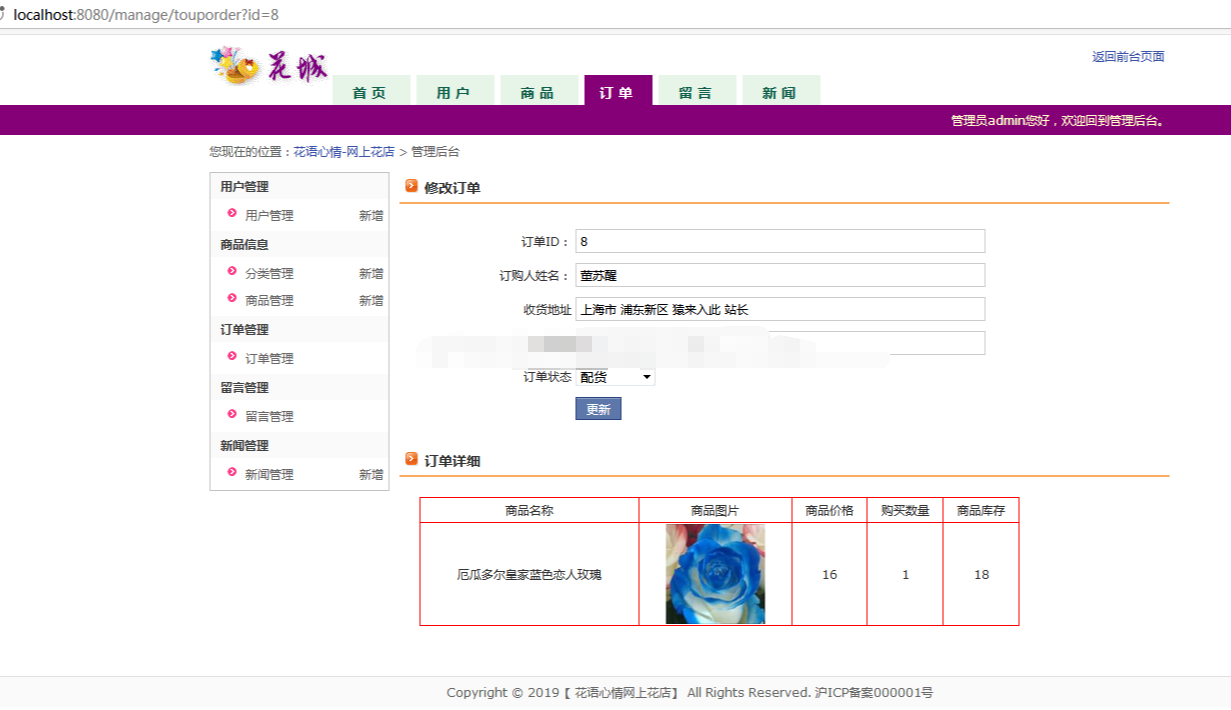Click 新增 next to 新闻管理
The image size is (1231, 710).
371,474
